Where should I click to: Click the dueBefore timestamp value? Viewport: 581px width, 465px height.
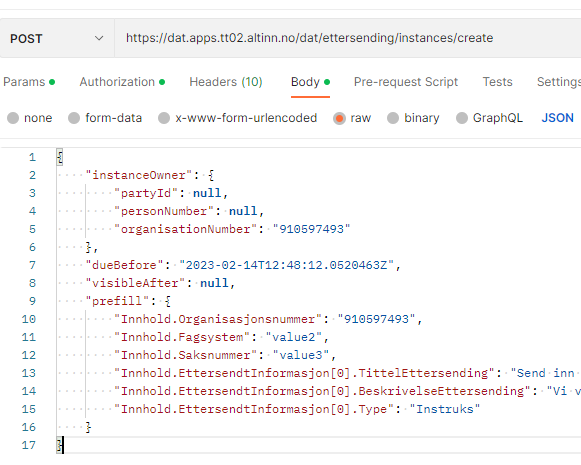click(287, 265)
